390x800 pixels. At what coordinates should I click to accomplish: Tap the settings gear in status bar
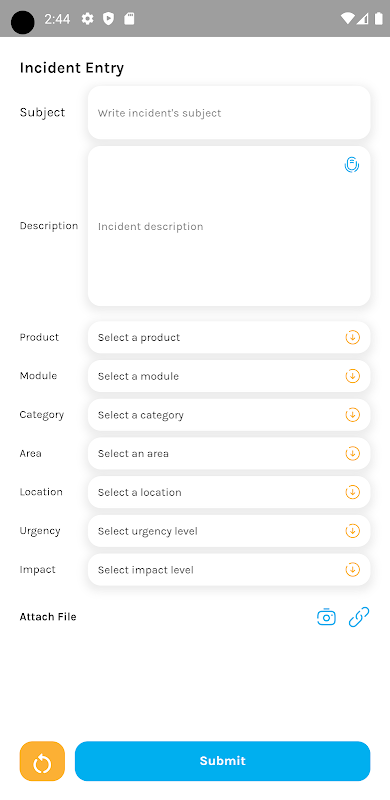88,19
